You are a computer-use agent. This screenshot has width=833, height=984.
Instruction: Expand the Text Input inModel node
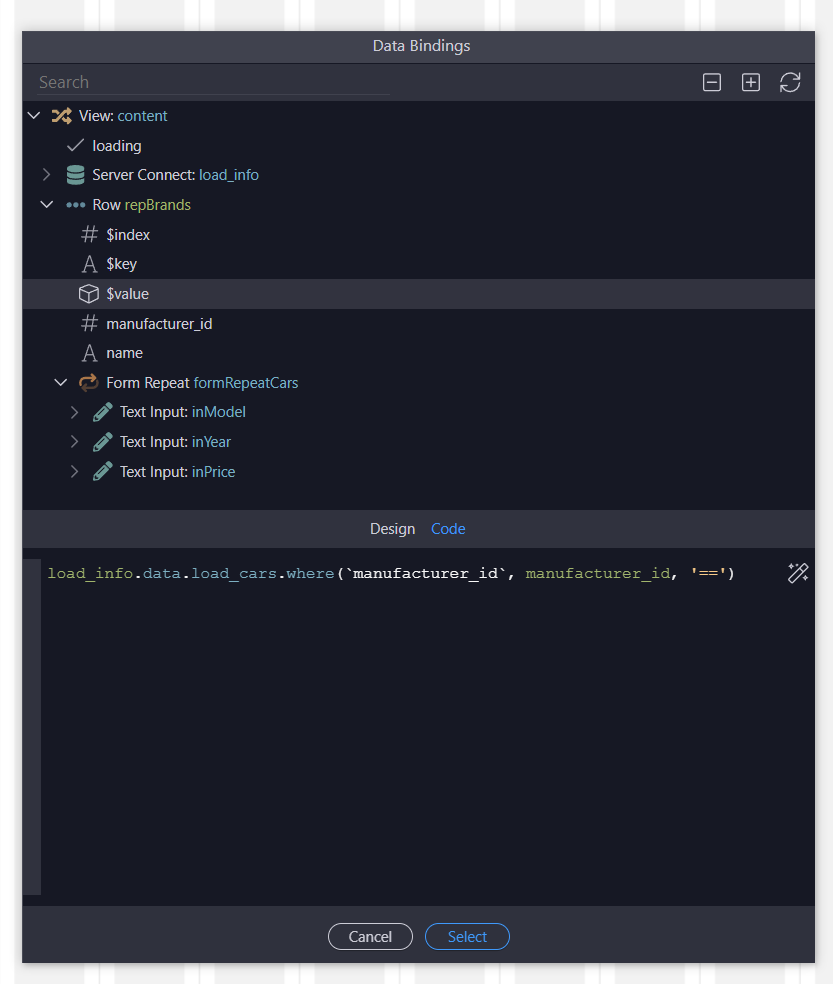tap(74, 412)
